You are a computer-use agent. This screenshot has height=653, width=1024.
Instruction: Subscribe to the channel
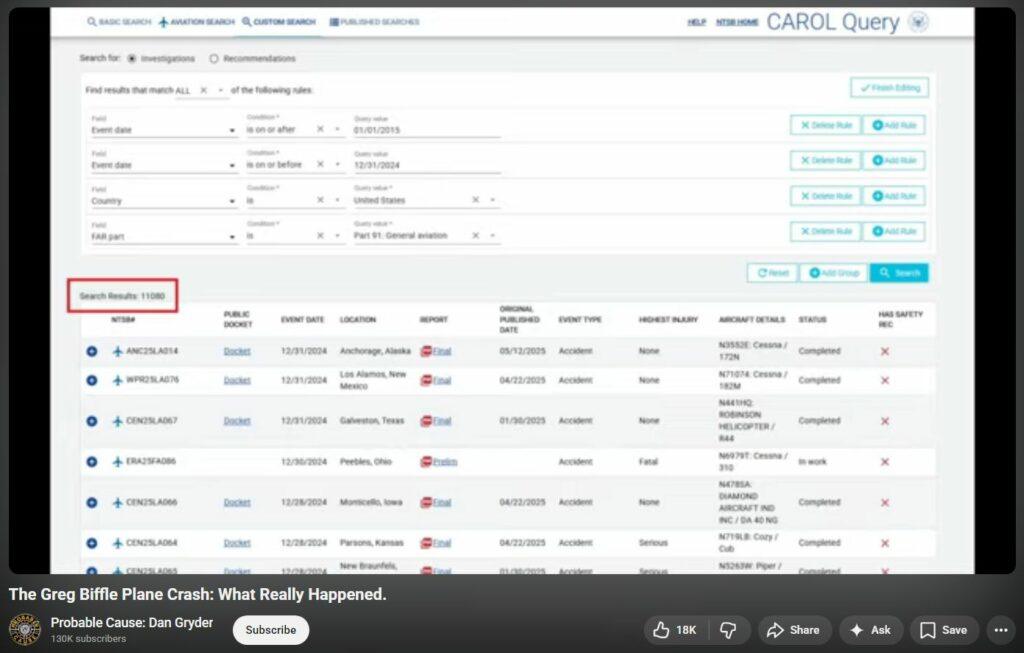click(x=271, y=630)
